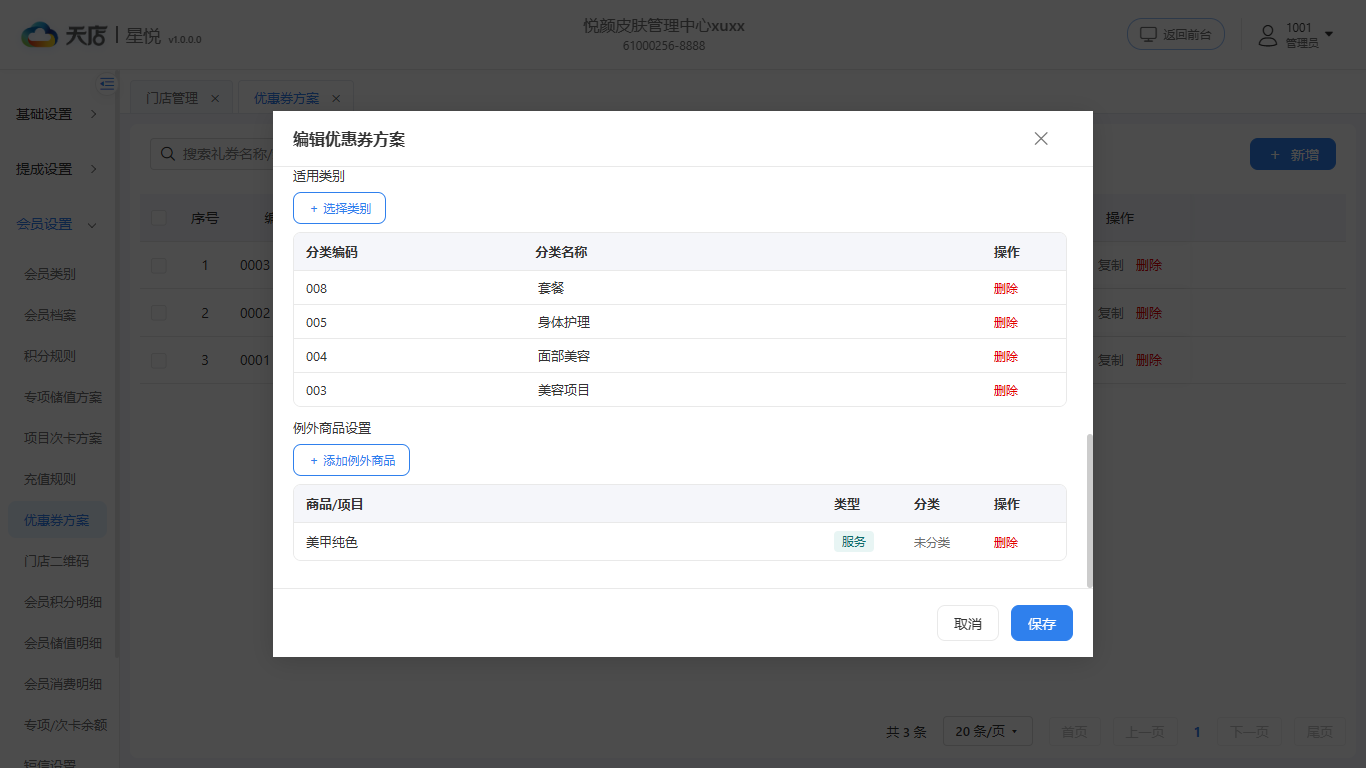The width and height of the screenshot is (1366, 768).
Task: Delete the 美甲纯色 exception item
Action: [x=1006, y=542]
